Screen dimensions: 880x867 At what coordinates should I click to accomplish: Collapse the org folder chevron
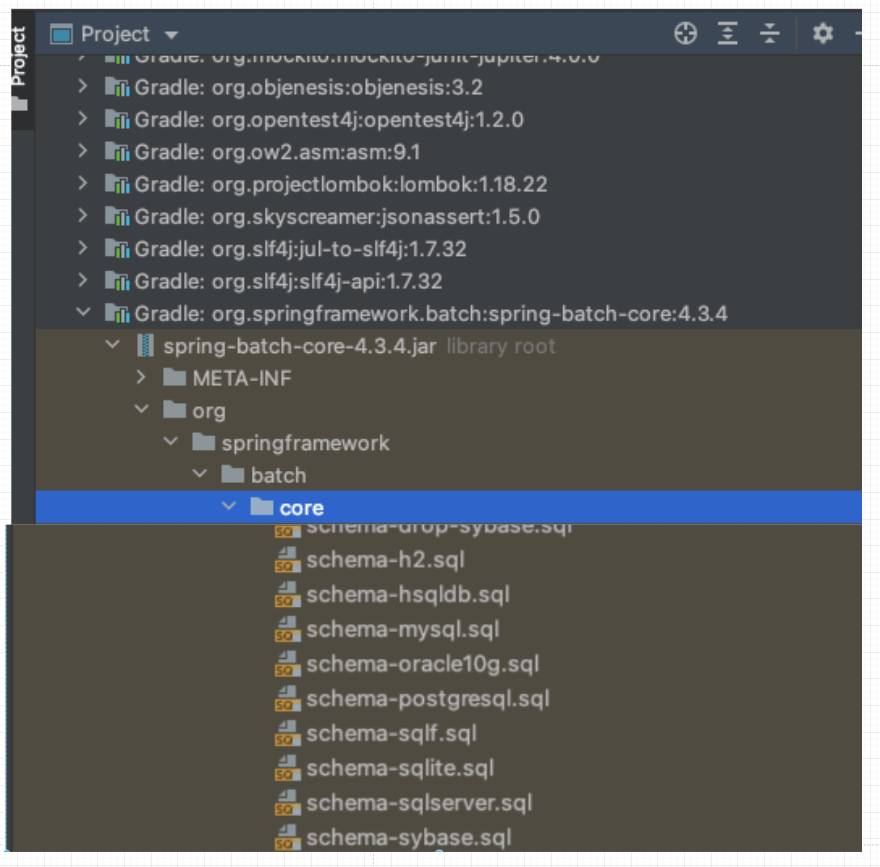(x=141, y=409)
